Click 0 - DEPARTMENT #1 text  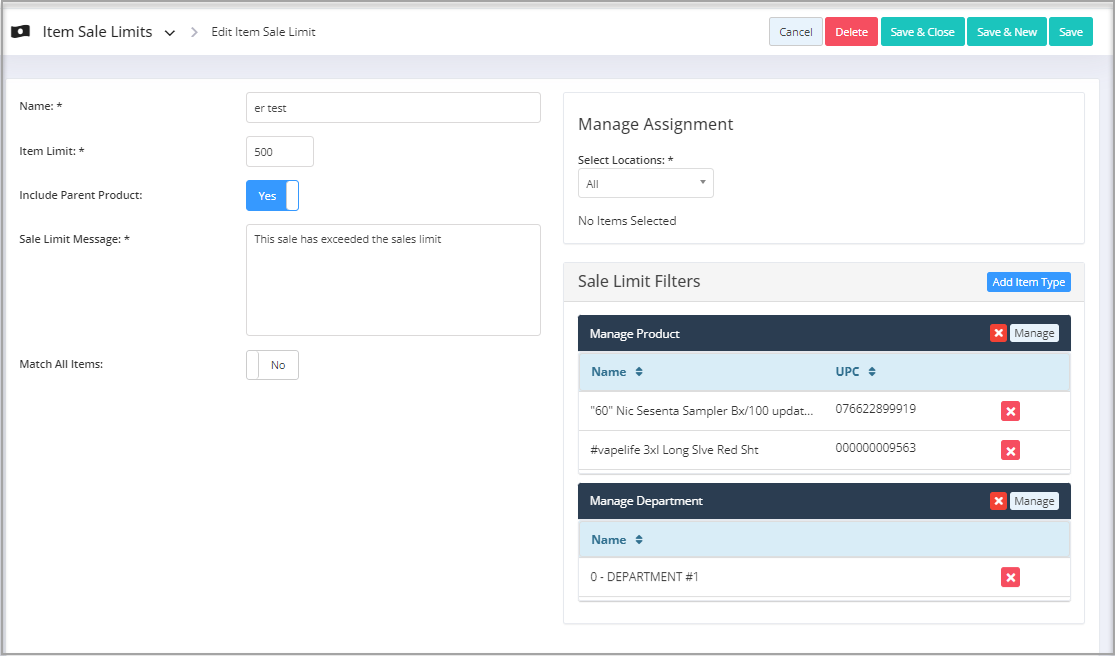tap(644, 576)
